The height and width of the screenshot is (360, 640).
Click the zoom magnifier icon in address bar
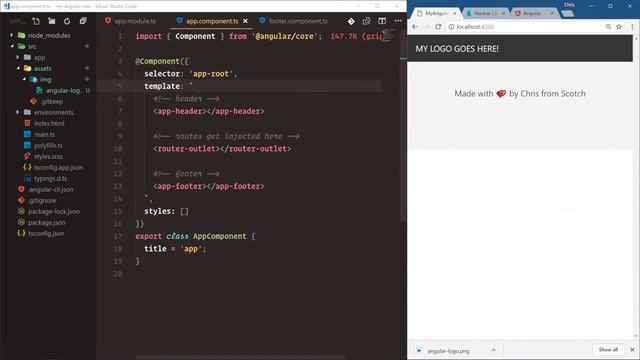click(608, 27)
